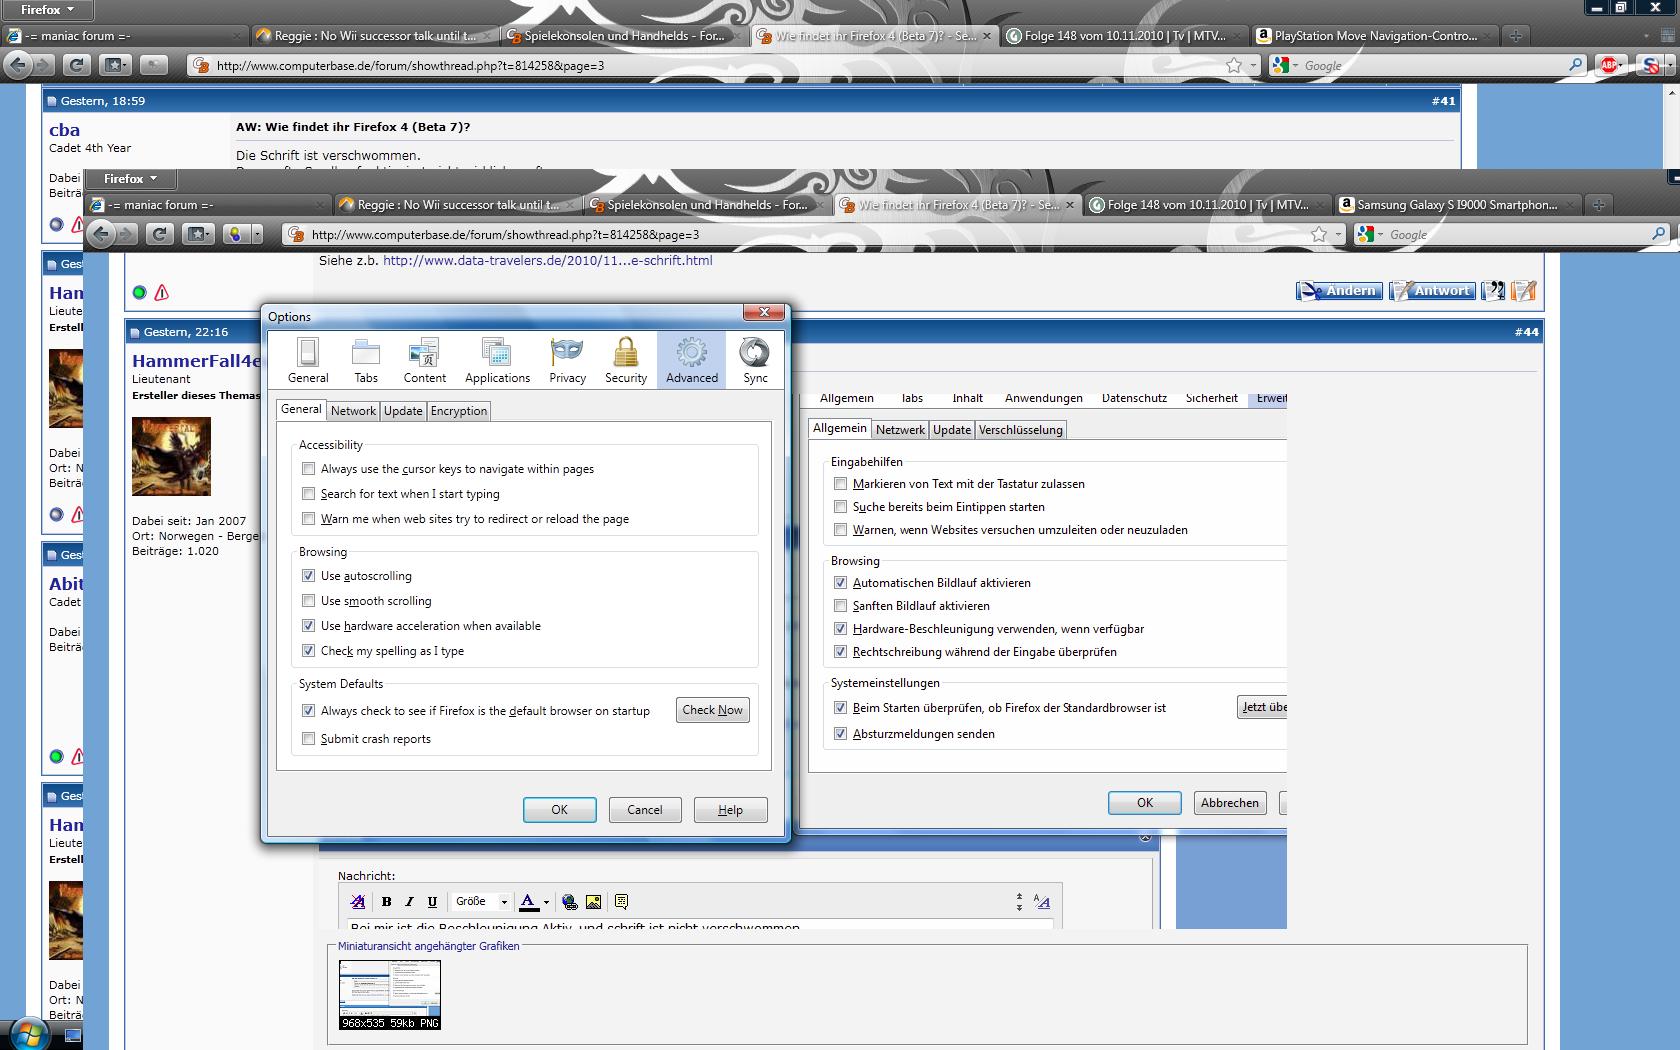This screenshot has width=1680, height=1050.
Task: Remove text formatting in the message editor
Action: coord(358,901)
